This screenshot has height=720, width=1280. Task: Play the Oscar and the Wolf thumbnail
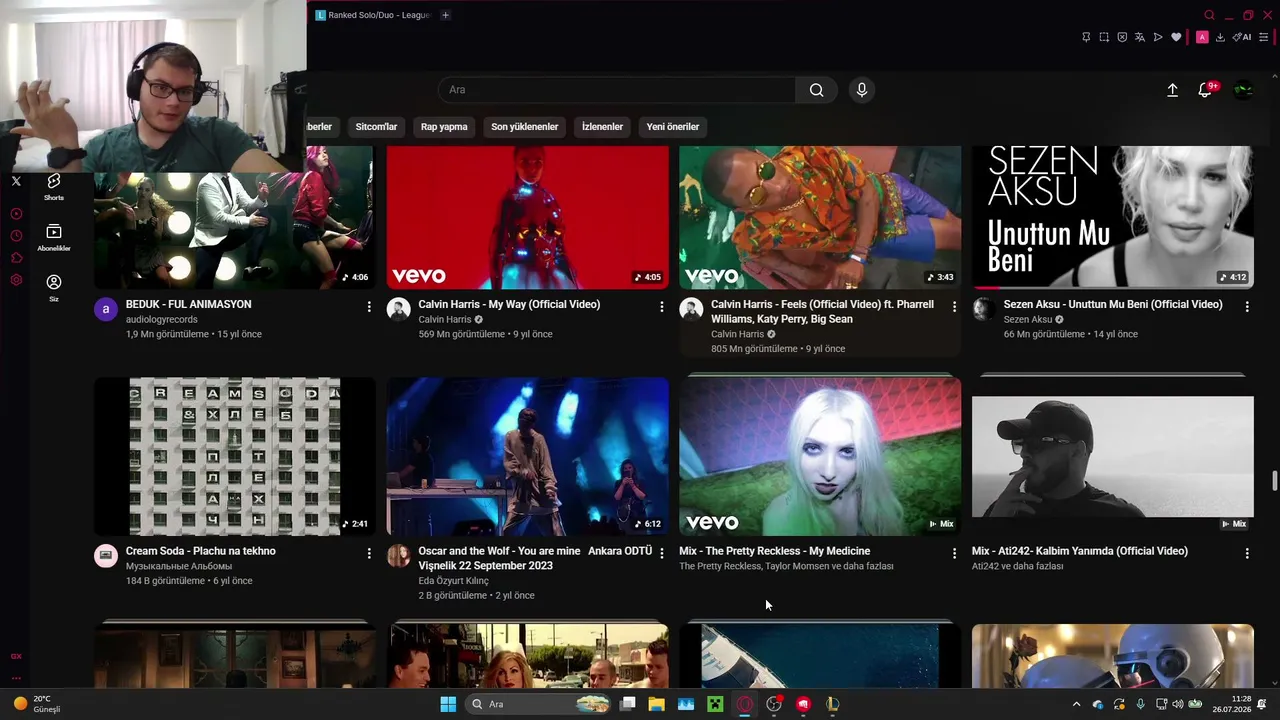pyautogui.click(x=528, y=456)
